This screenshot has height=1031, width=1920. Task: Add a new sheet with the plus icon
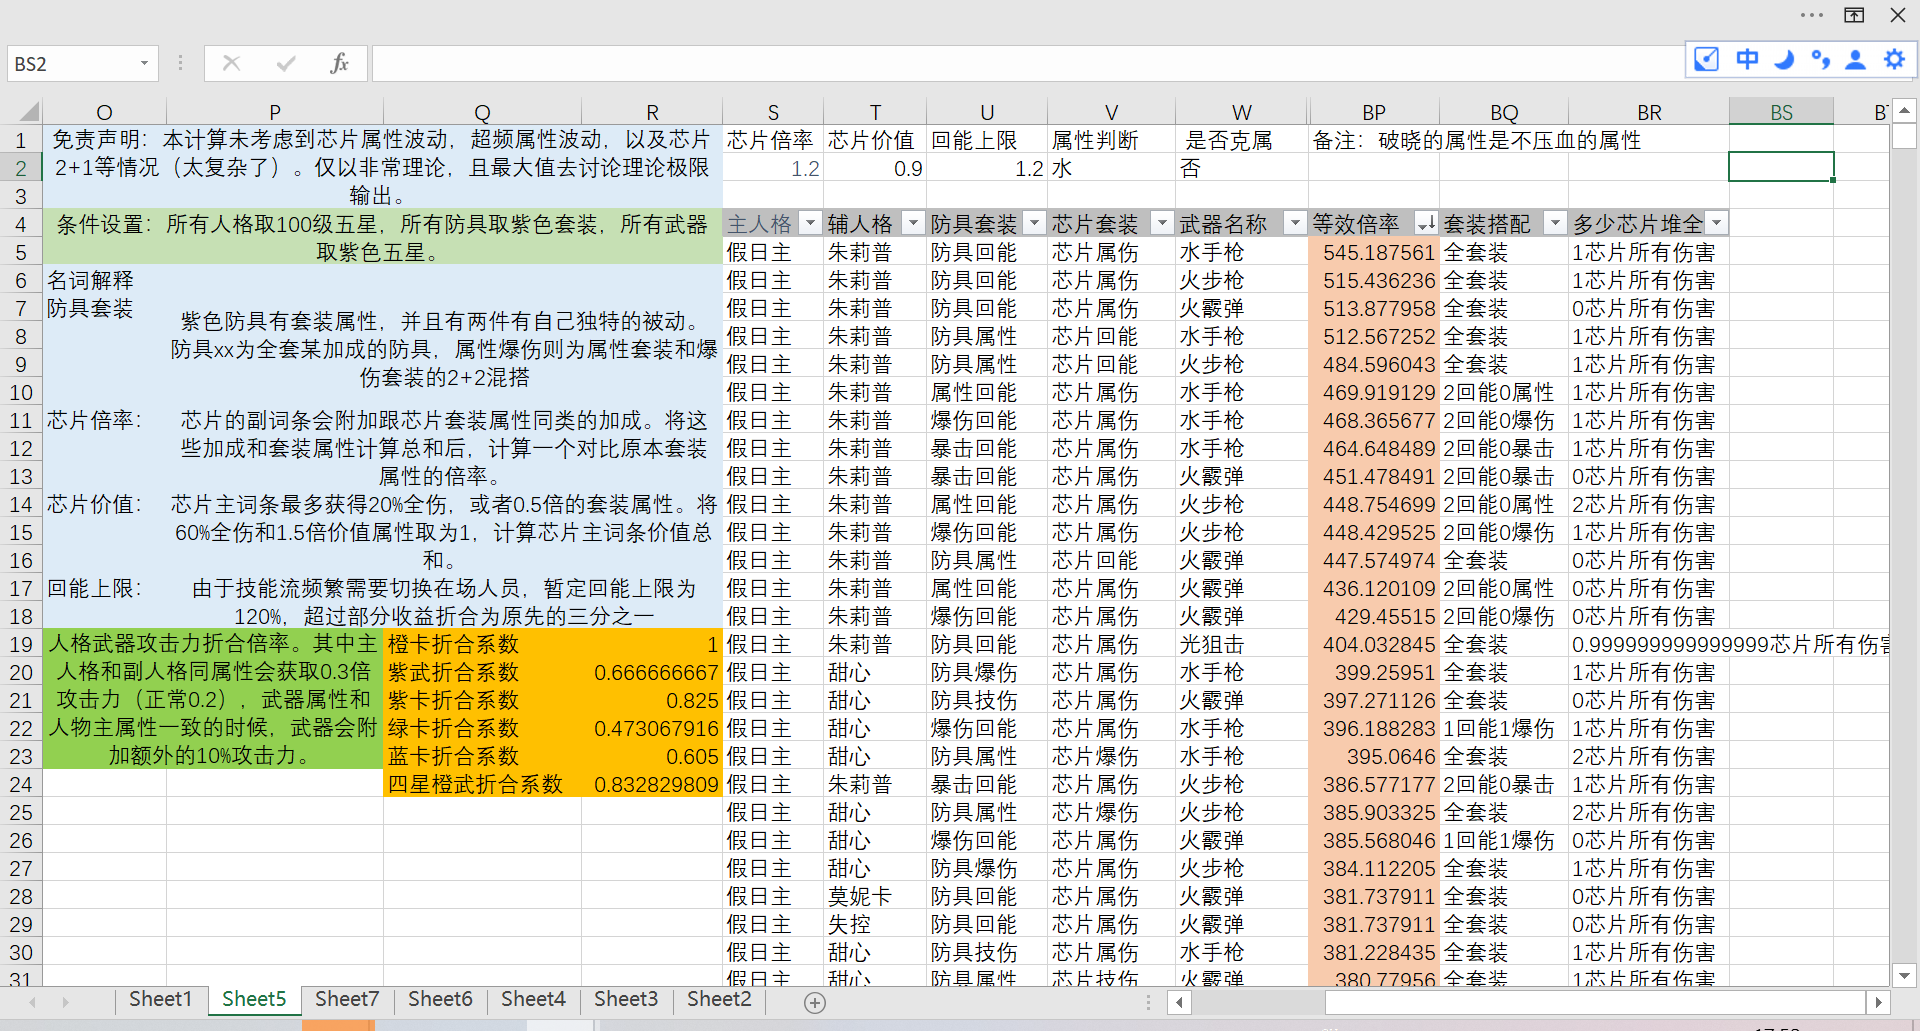point(815,1002)
